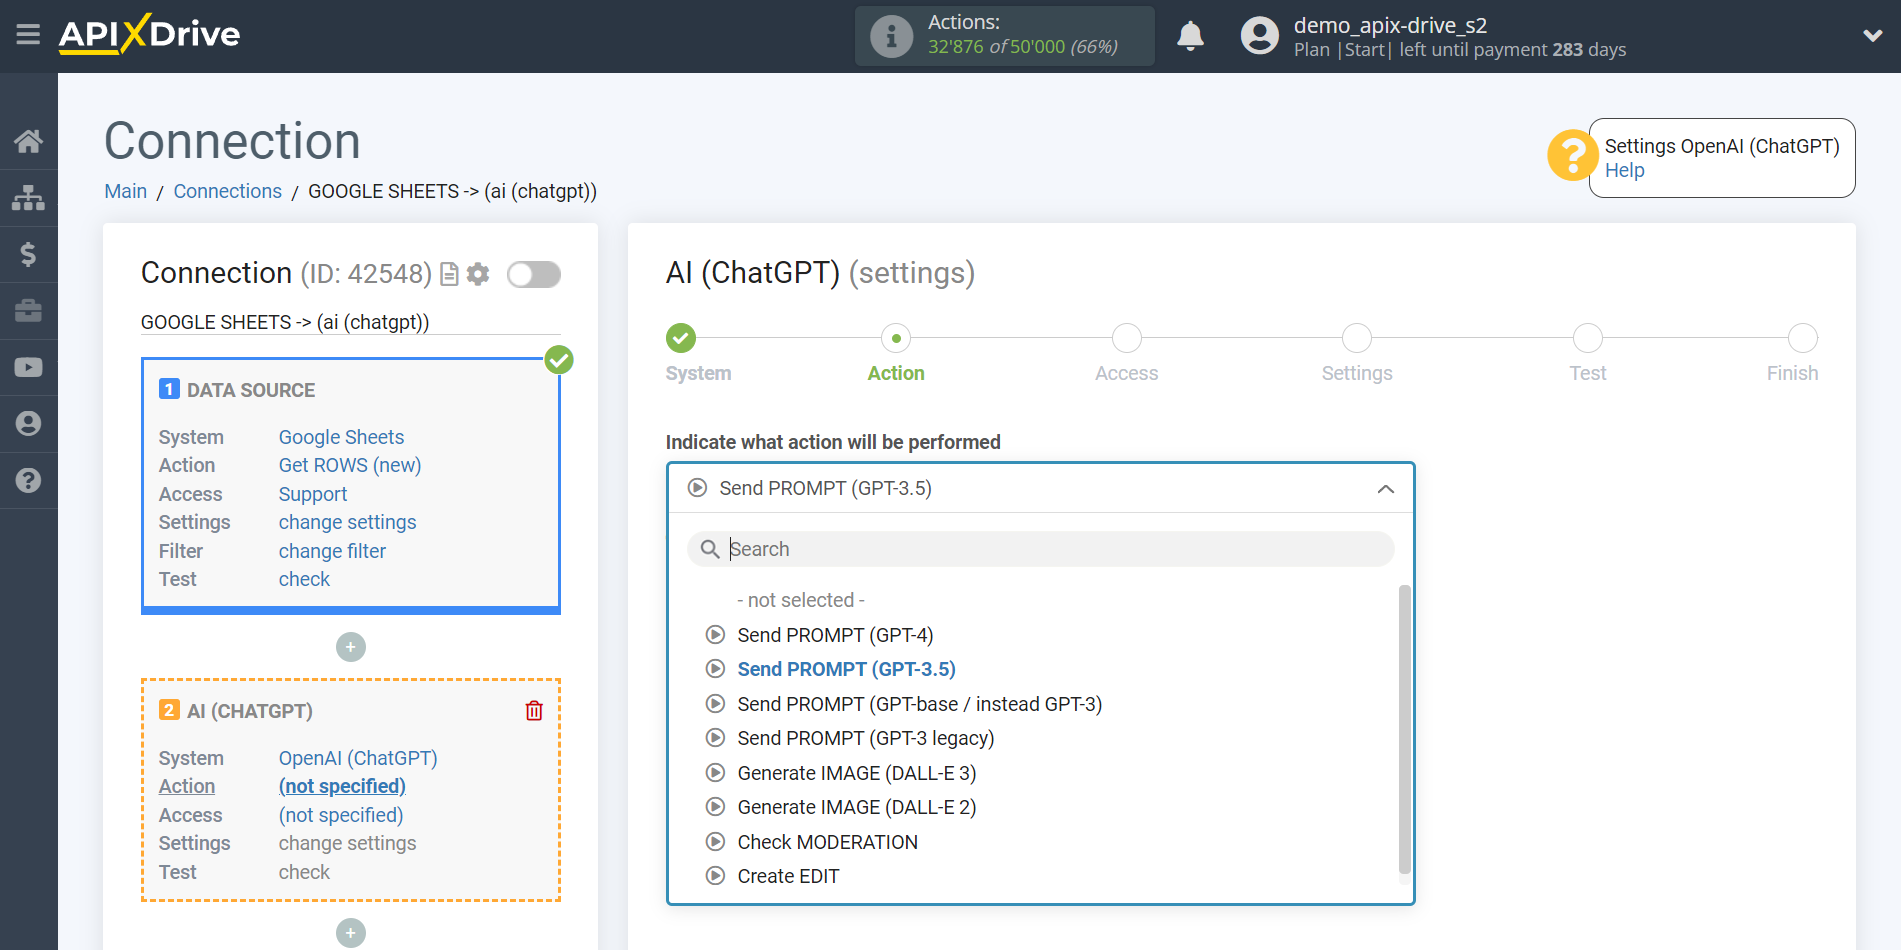Viewport: 1901px width, 950px height.
Task: Toggle the connection on/off switch
Action: coord(533,274)
